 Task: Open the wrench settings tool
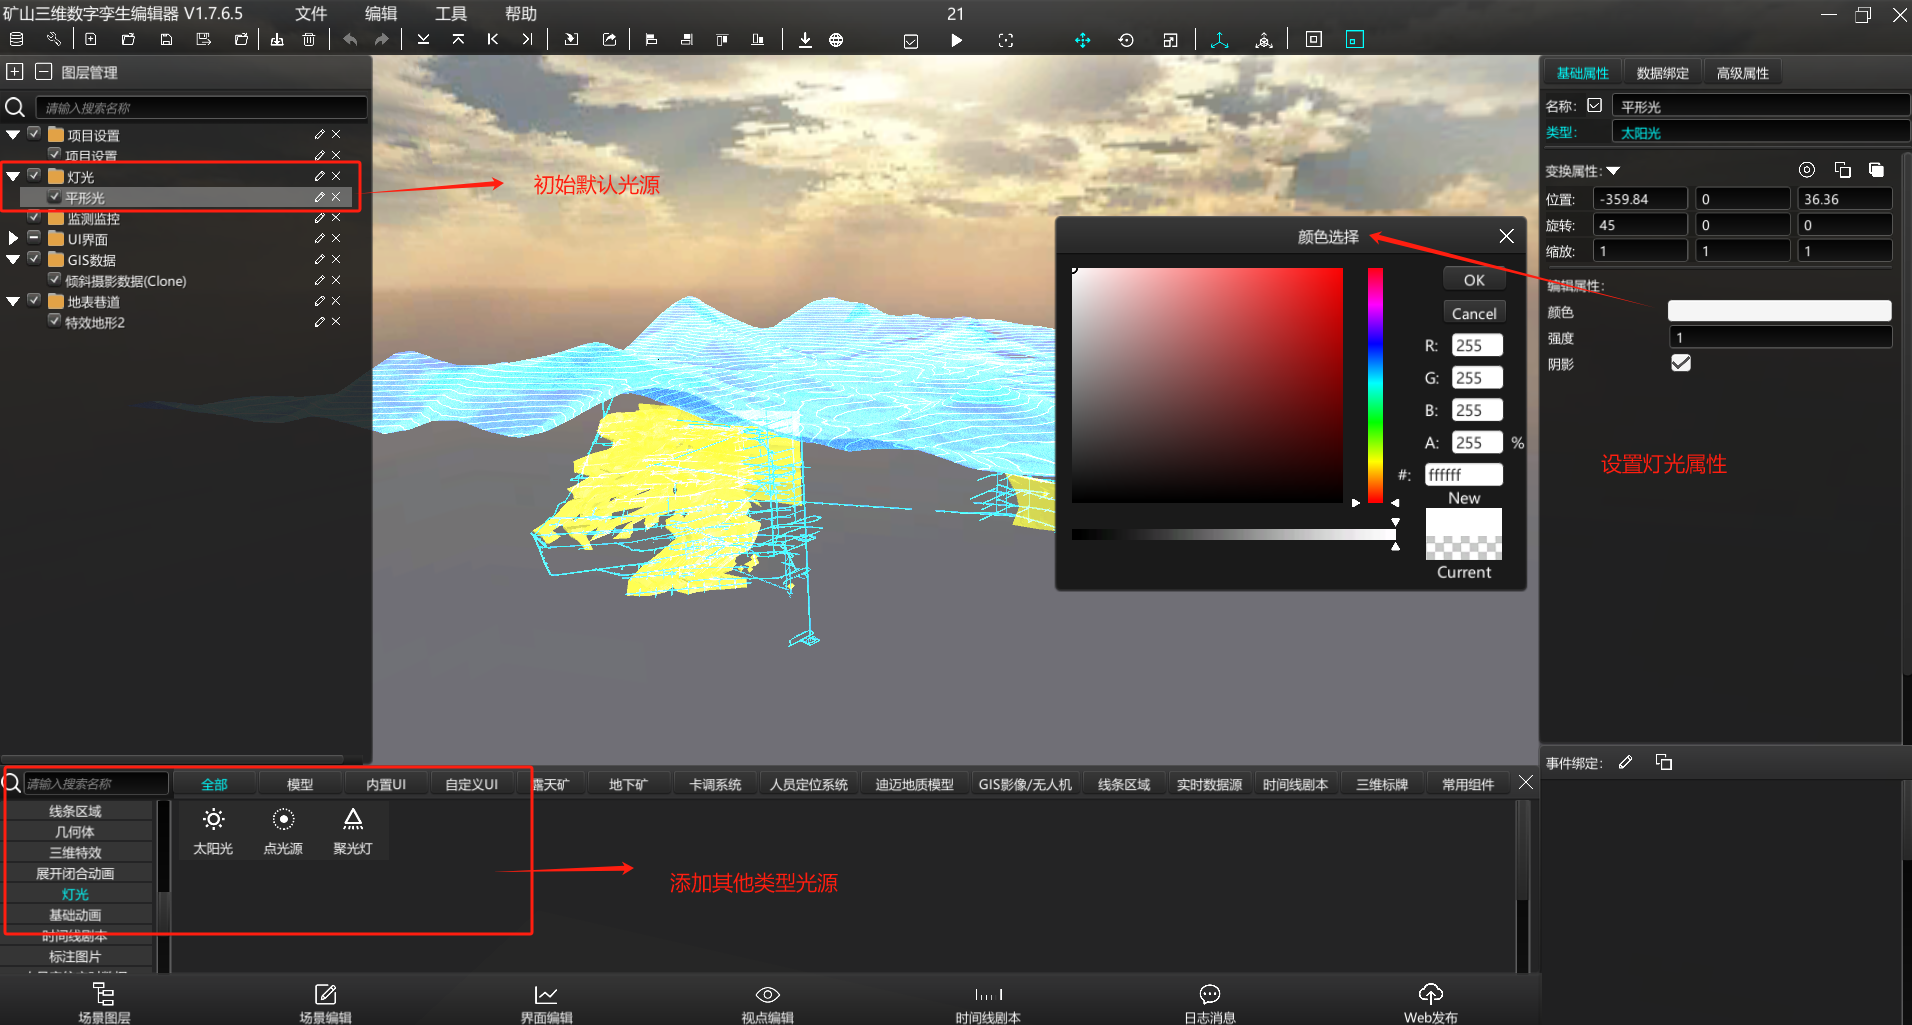[54, 39]
